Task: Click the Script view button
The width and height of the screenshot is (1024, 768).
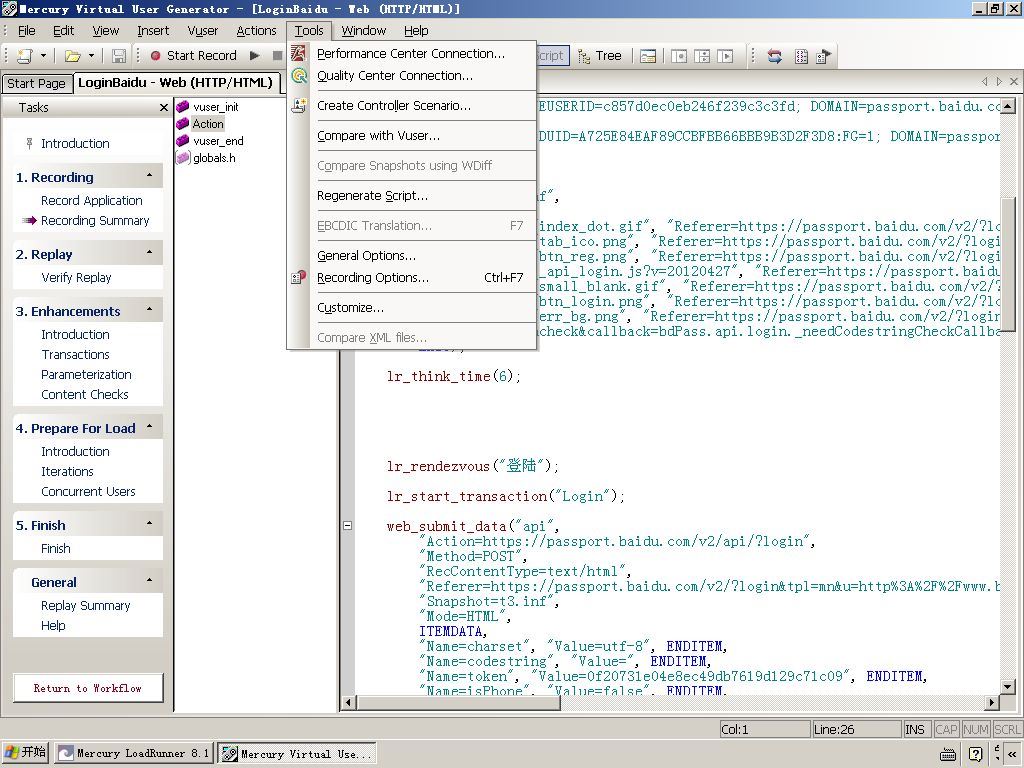Action: point(552,56)
